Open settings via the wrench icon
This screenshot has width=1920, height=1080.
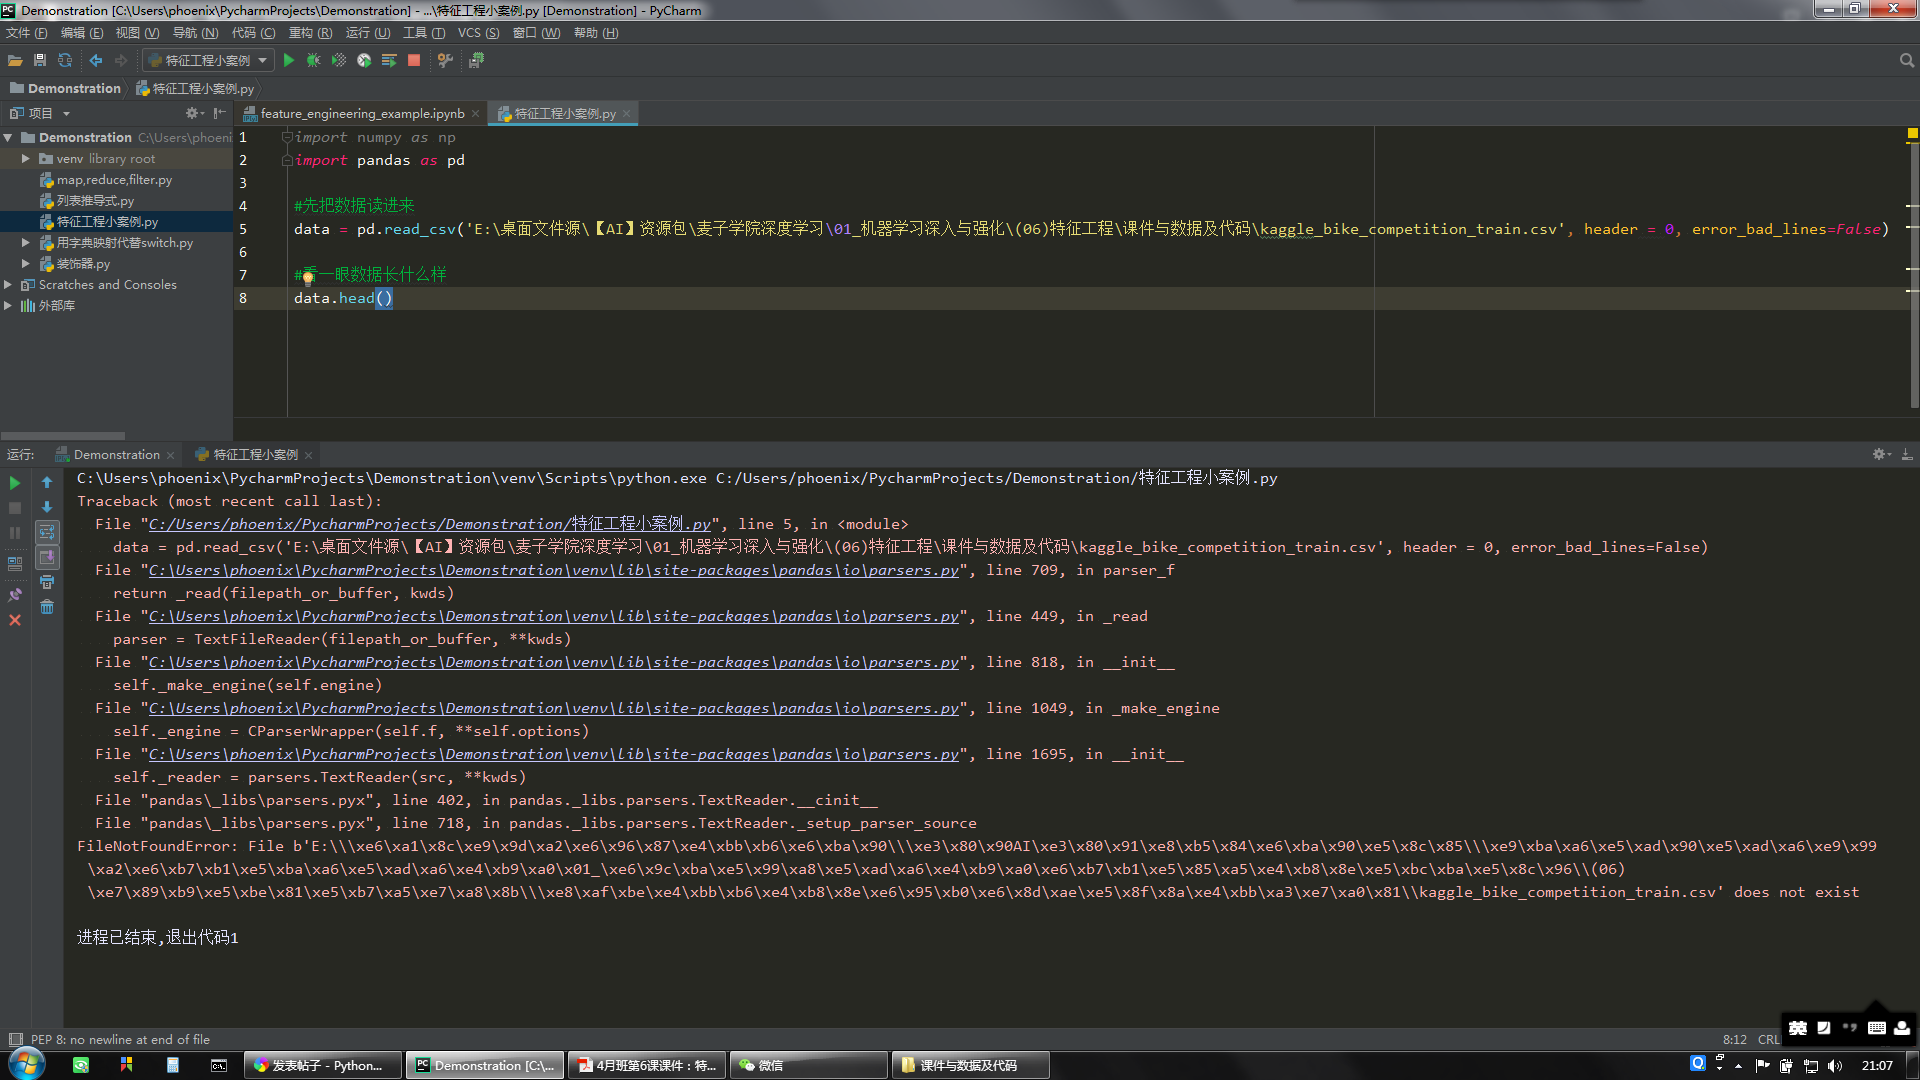coord(445,61)
